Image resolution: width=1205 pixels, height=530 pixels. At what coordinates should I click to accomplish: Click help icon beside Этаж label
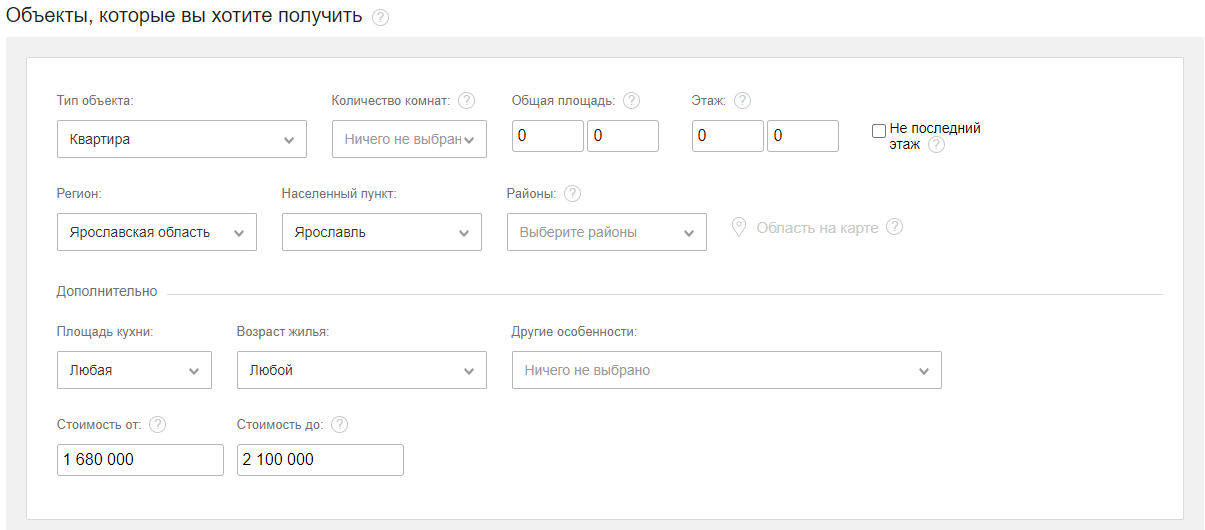742,100
